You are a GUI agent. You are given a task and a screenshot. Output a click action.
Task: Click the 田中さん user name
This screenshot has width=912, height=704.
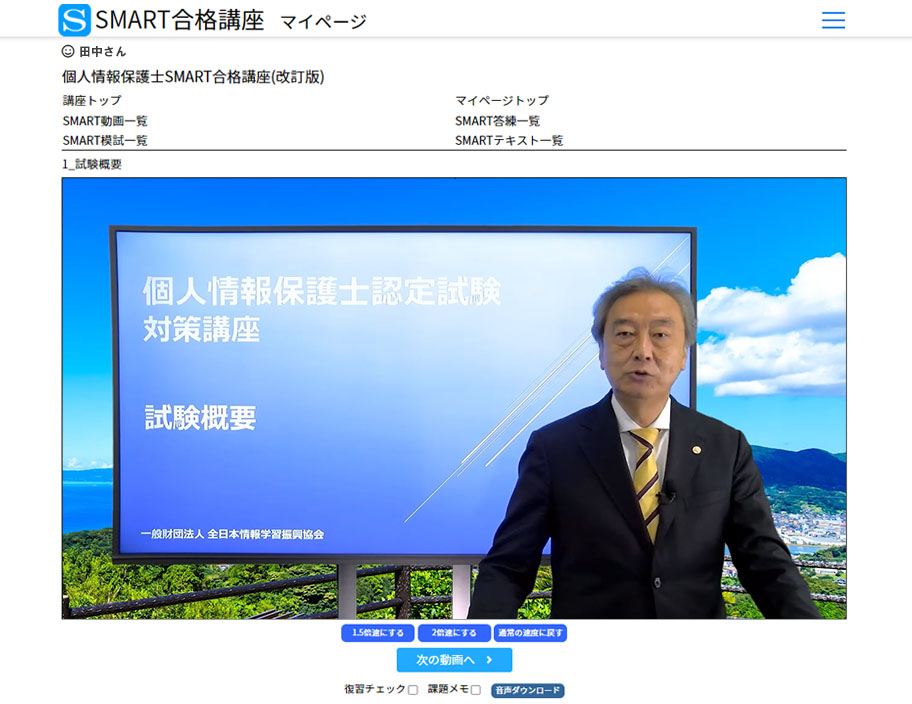(x=102, y=51)
